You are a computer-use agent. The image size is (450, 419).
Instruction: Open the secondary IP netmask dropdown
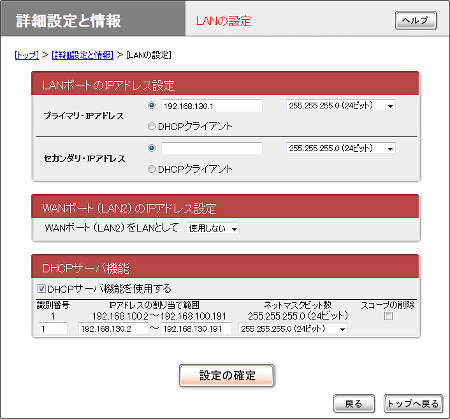click(341, 148)
